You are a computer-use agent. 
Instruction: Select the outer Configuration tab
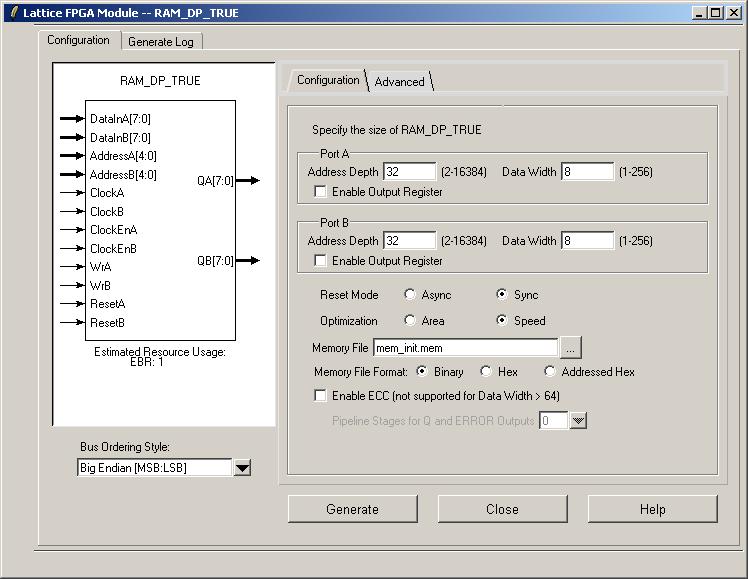point(79,40)
